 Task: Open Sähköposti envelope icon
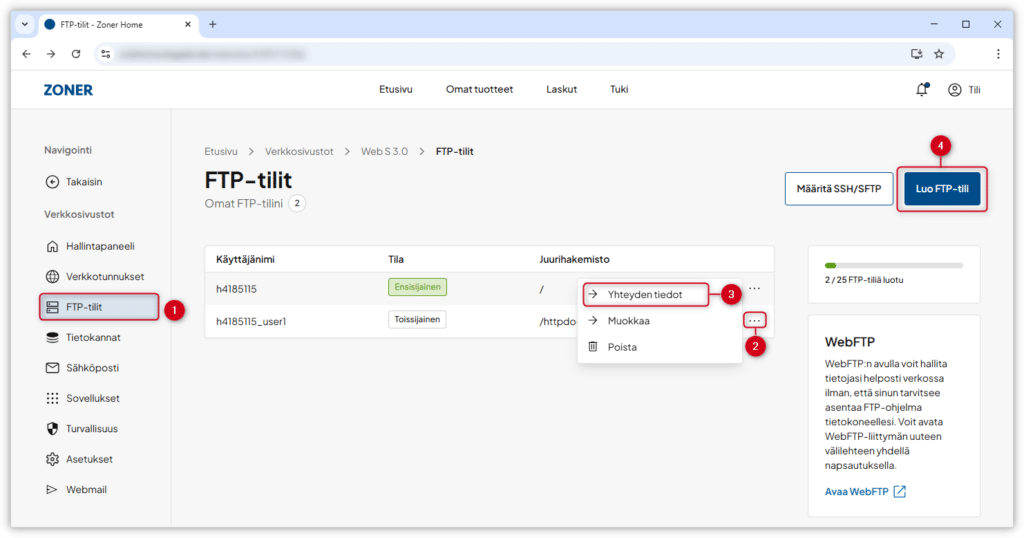tap(53, 368)
